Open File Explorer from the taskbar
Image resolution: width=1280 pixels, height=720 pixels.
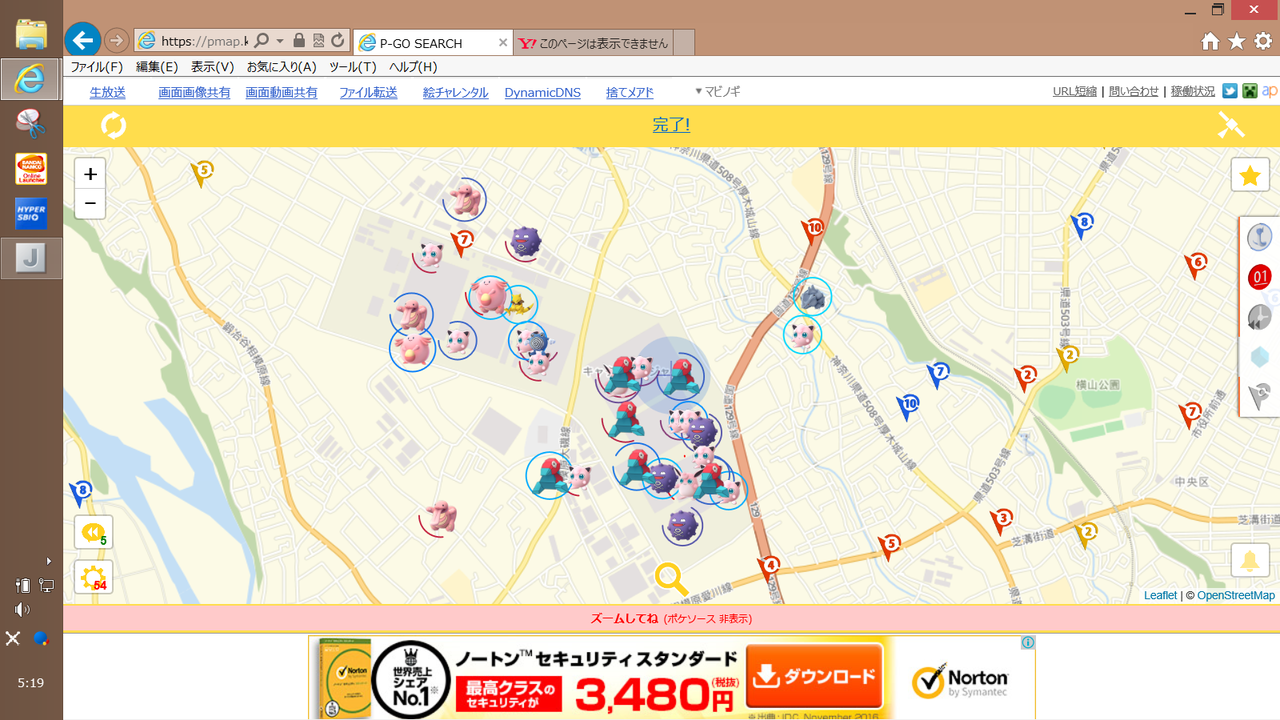point(31,34)
